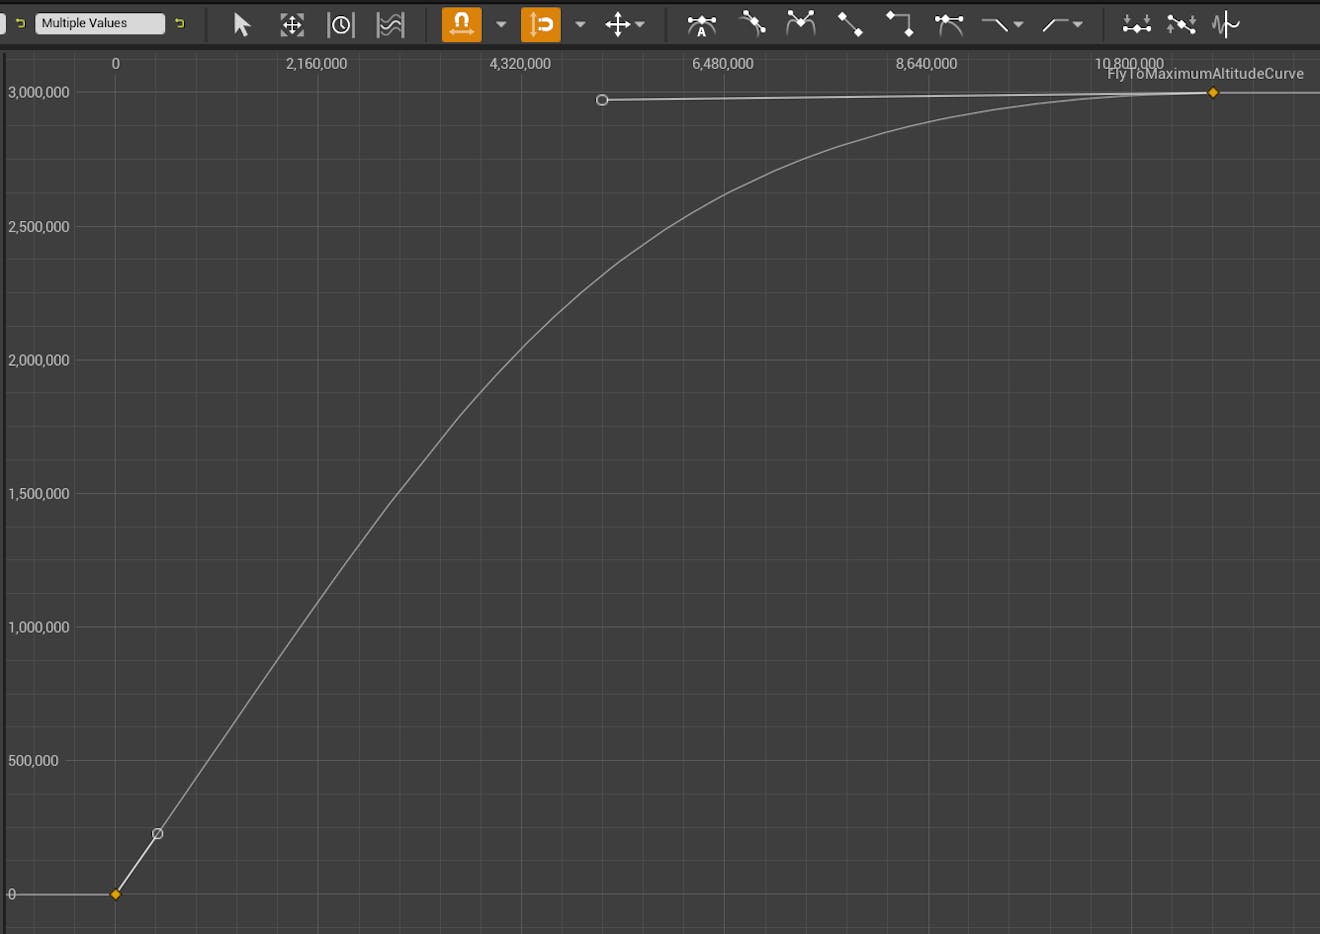Click the 3,000,000 value axis label
This screenshot has width=1320, height=934.
[x=39, y=92]
